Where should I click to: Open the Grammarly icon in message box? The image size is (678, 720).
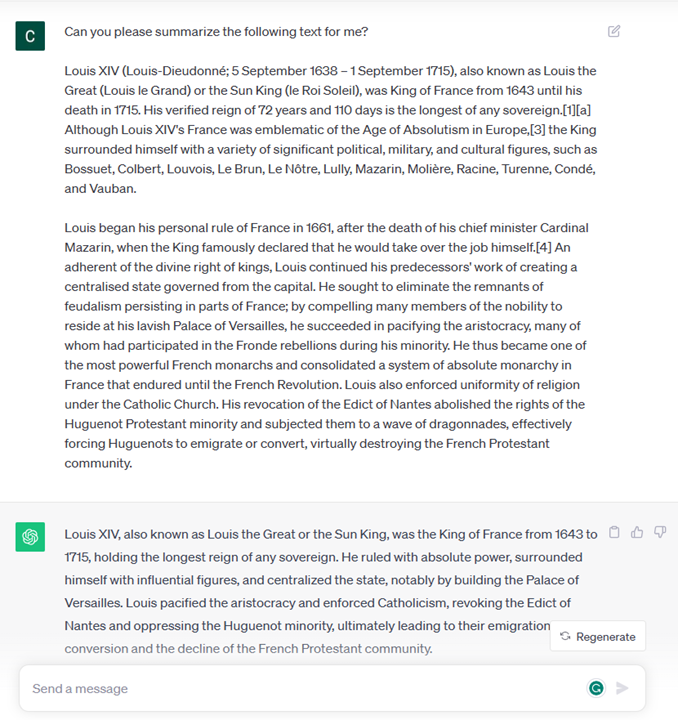[x=596, y=688]
